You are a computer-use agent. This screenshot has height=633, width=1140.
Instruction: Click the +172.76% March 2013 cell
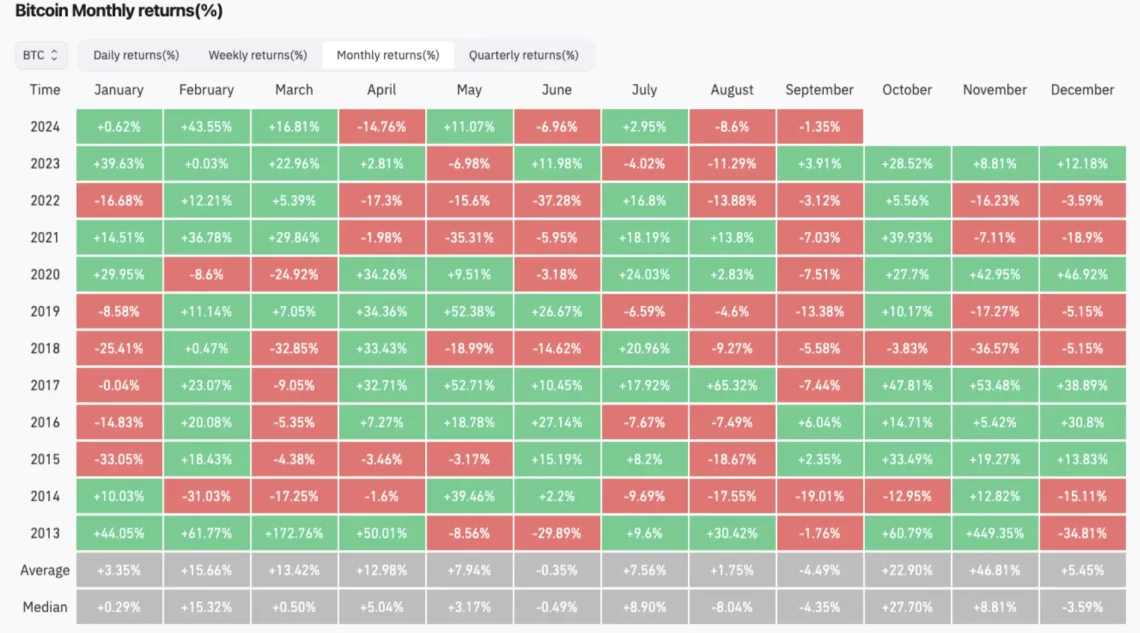click(294, 533)
